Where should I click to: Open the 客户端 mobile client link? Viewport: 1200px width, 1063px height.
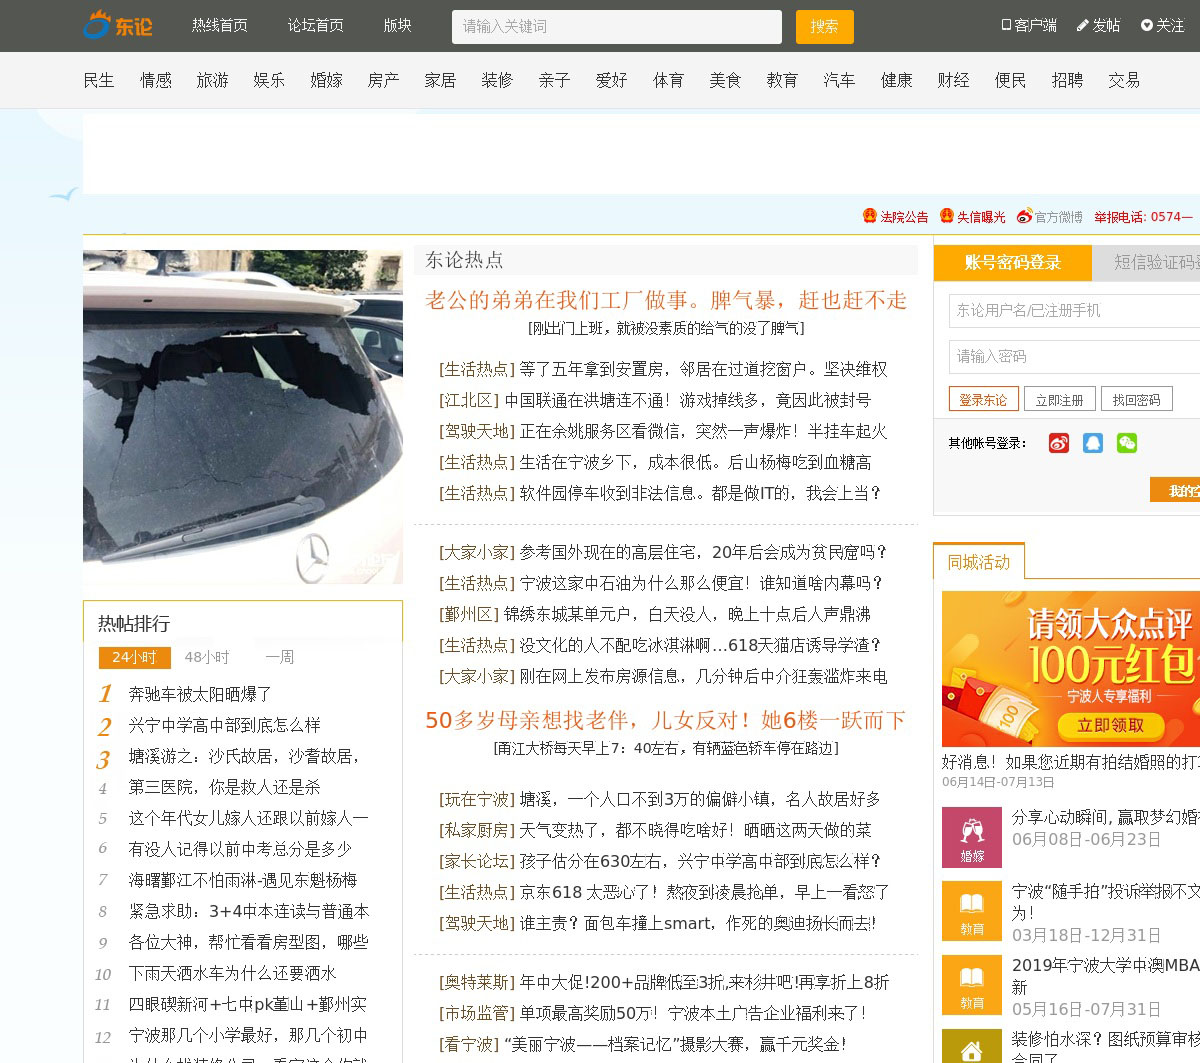(x=1029, y=25)
